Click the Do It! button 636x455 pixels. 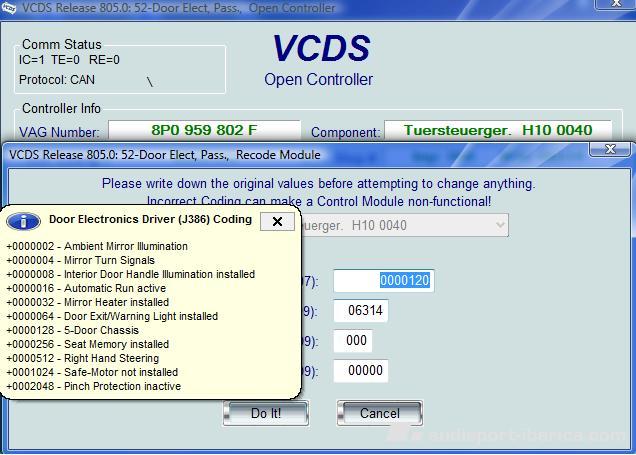pyautogui.click(x=266, y=413)
